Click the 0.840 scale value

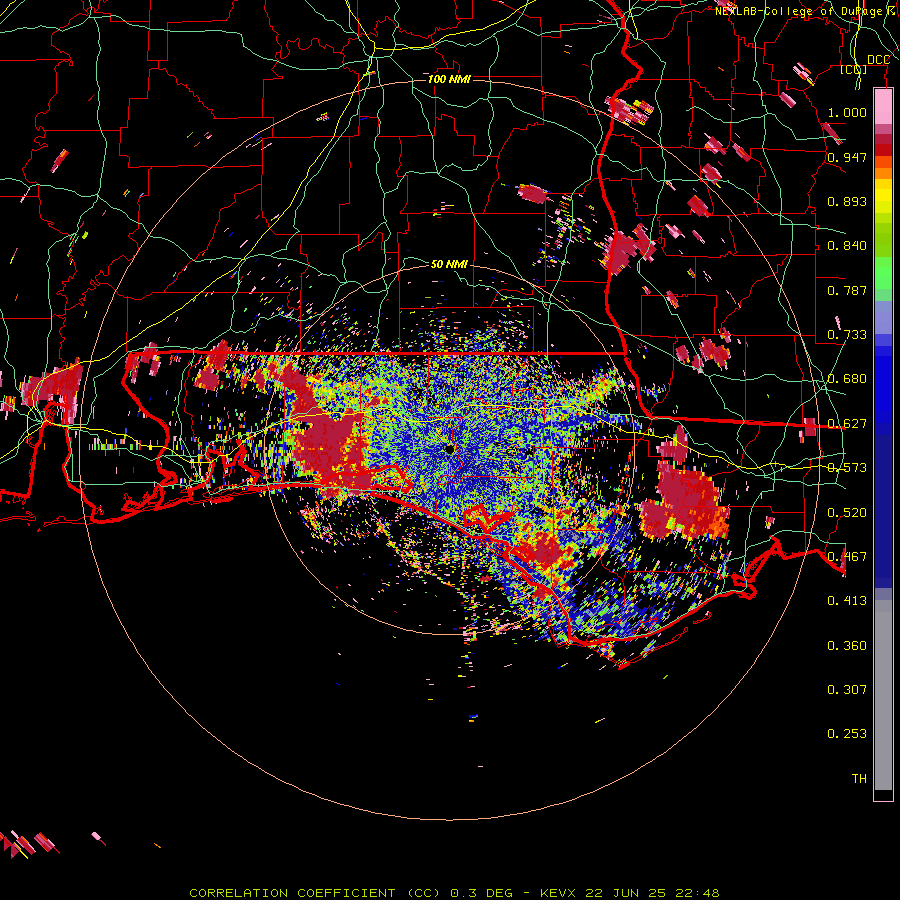coord(847,246)
